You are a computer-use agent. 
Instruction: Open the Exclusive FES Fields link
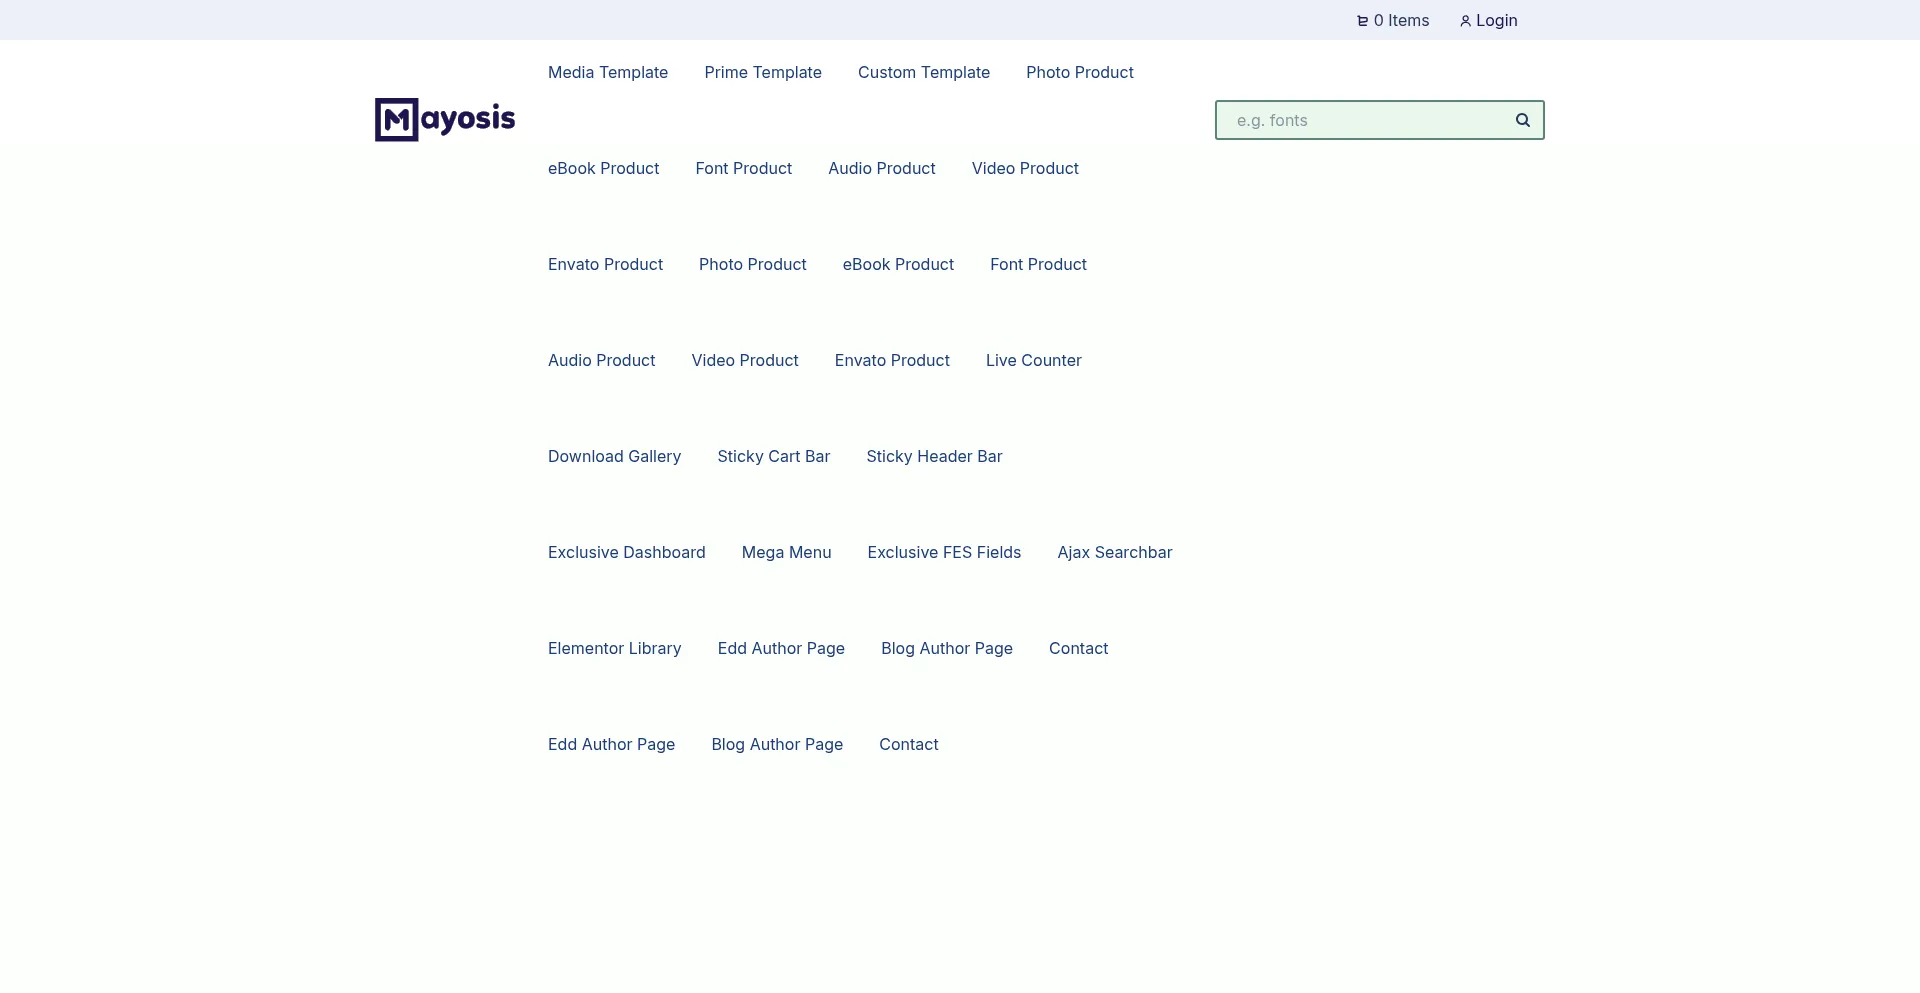coord(944,552)
